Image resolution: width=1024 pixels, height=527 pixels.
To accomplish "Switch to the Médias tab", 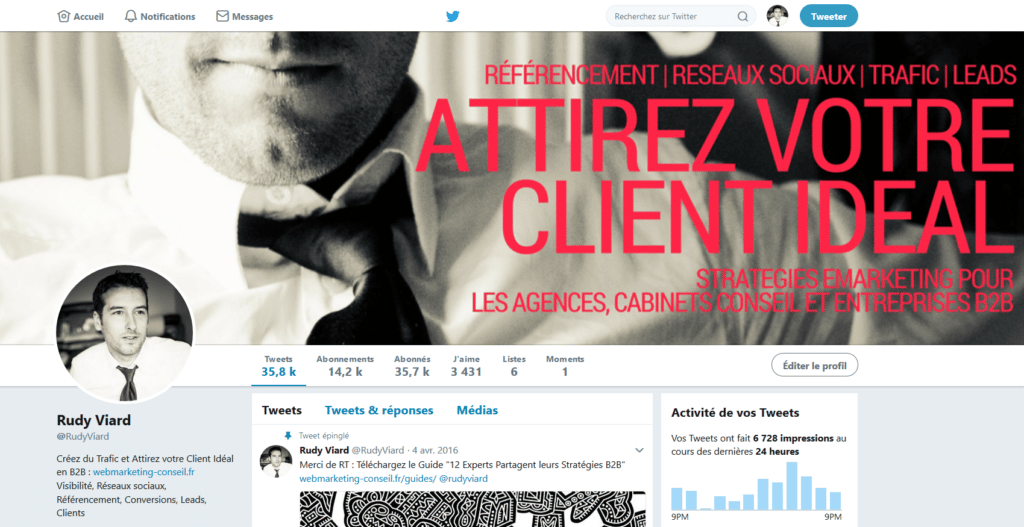I will (477, 410).
